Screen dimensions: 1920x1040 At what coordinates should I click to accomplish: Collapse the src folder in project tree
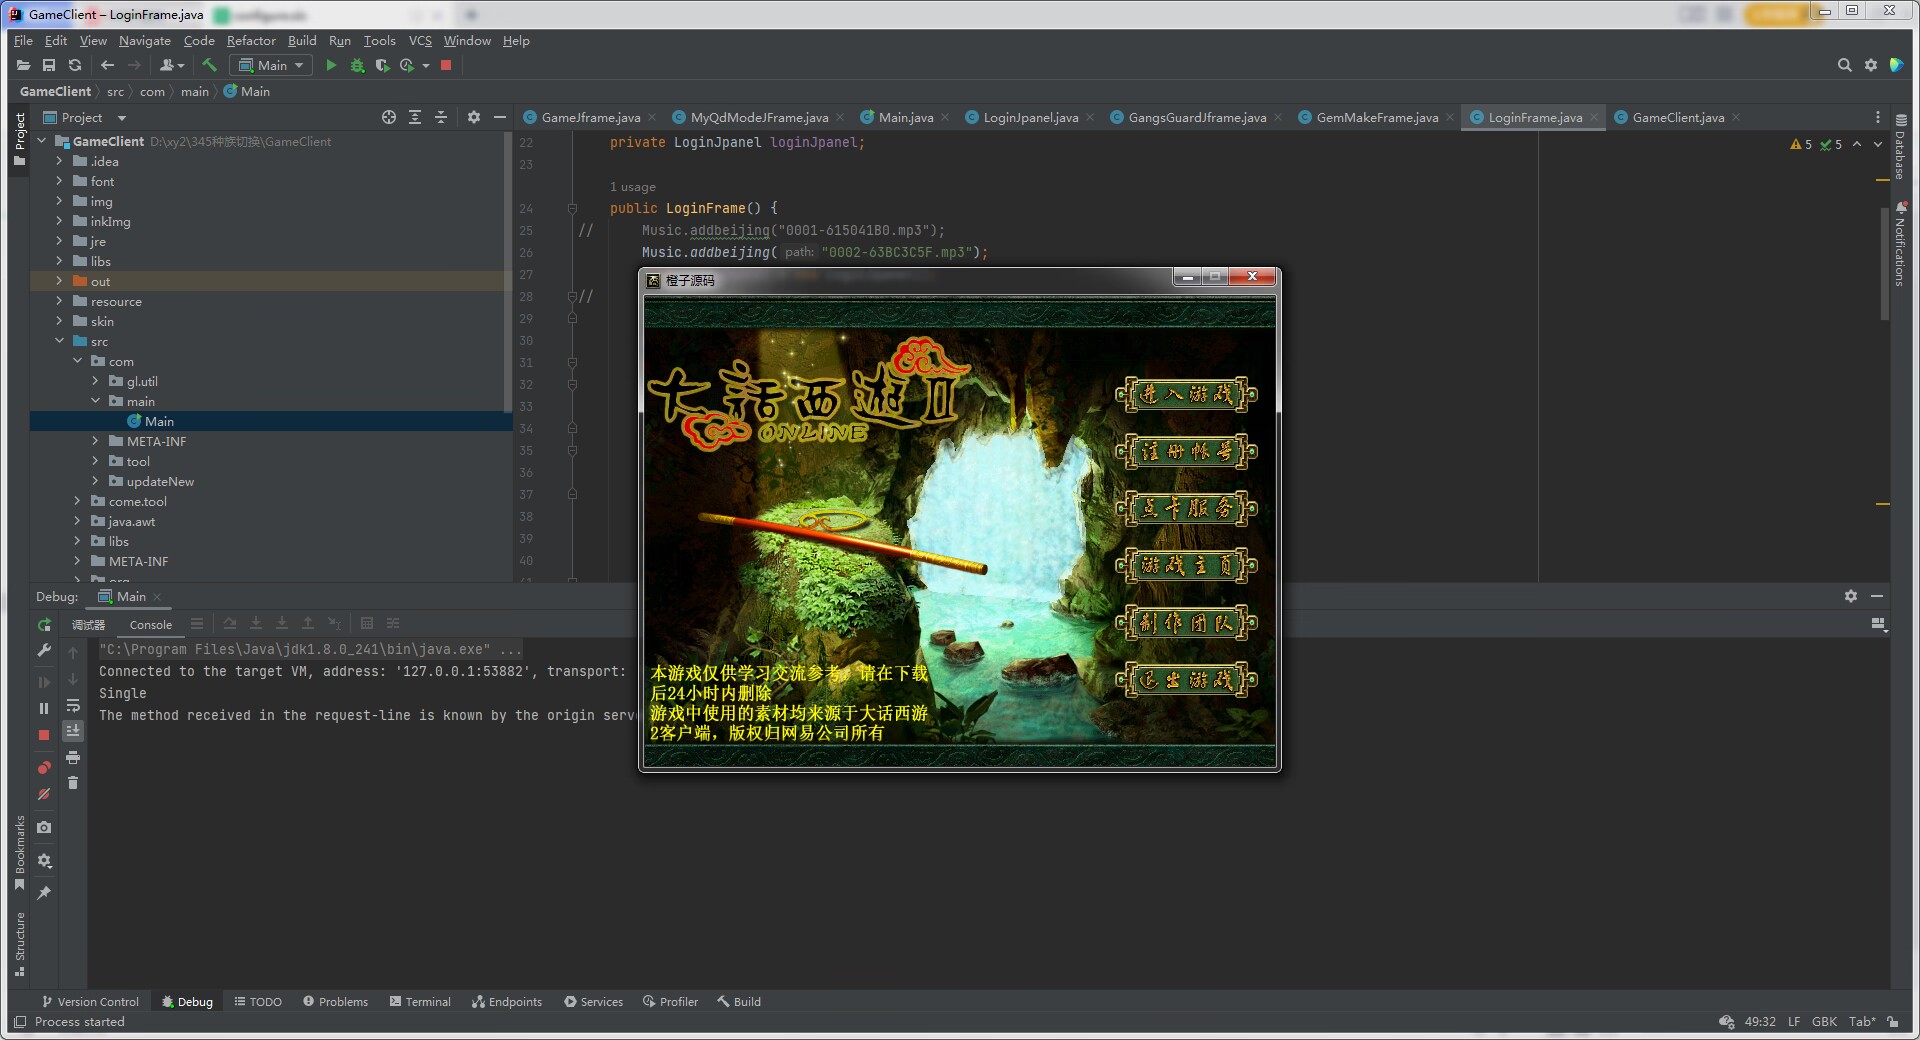(59, 341)
